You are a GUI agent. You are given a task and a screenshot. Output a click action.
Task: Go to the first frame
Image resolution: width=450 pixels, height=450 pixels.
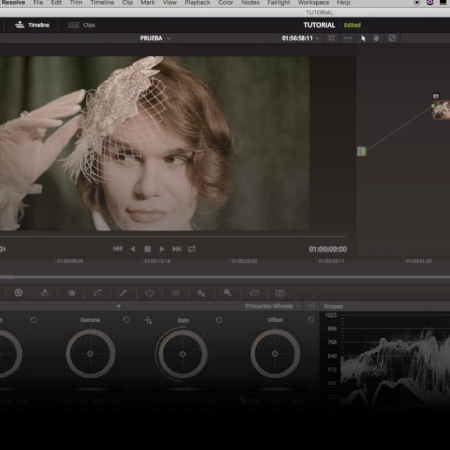tap(117, 249)
